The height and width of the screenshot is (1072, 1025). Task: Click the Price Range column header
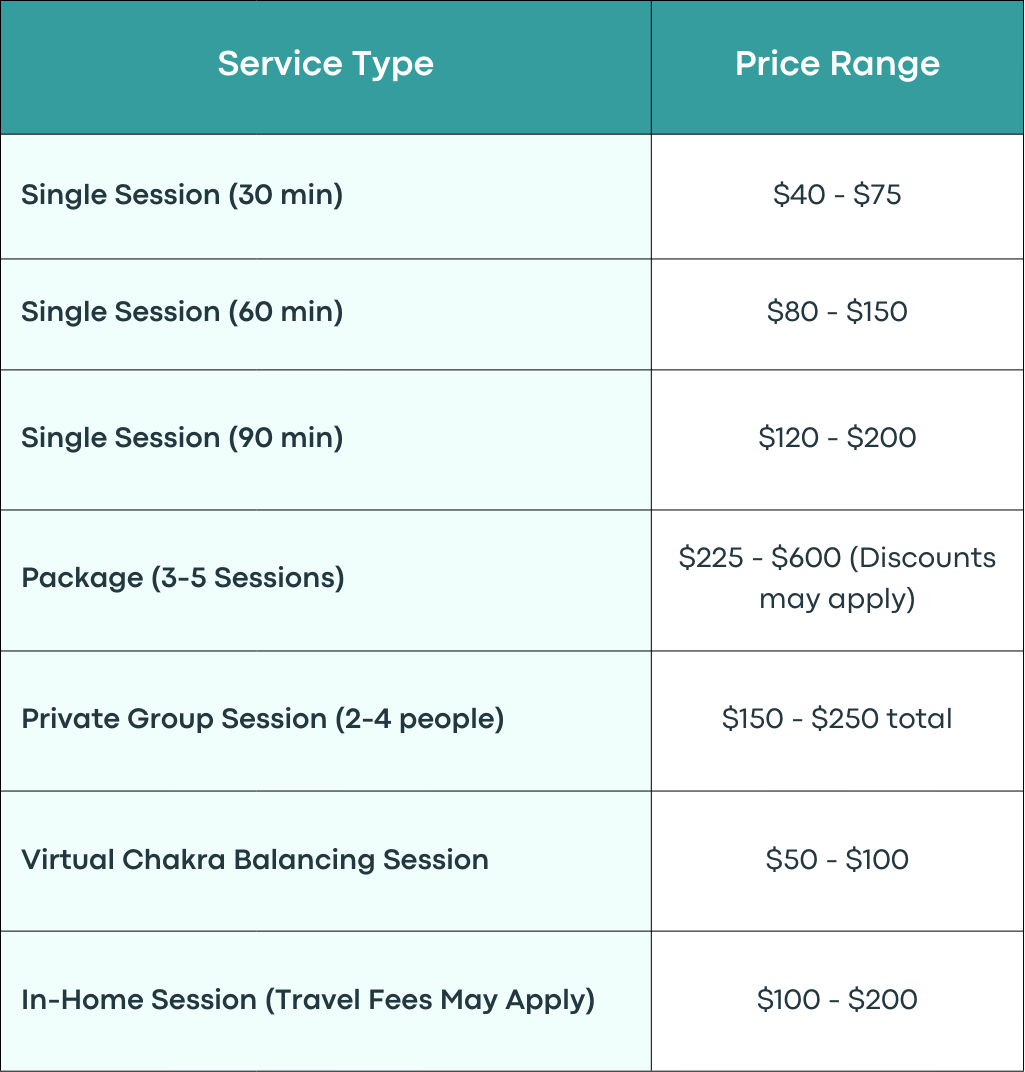coord(837,64)
